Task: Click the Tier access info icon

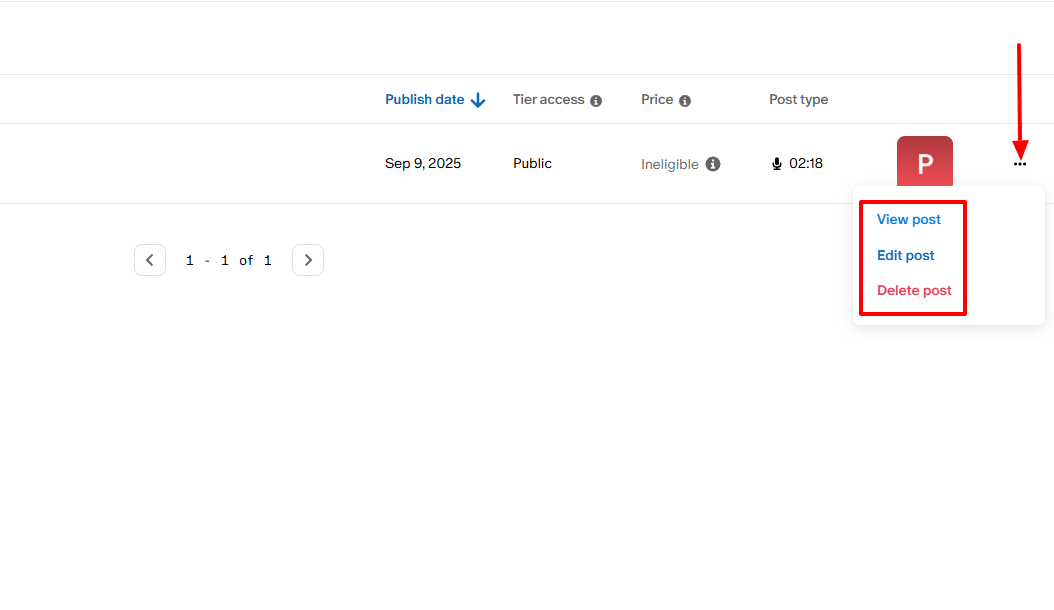Action: 596,101
